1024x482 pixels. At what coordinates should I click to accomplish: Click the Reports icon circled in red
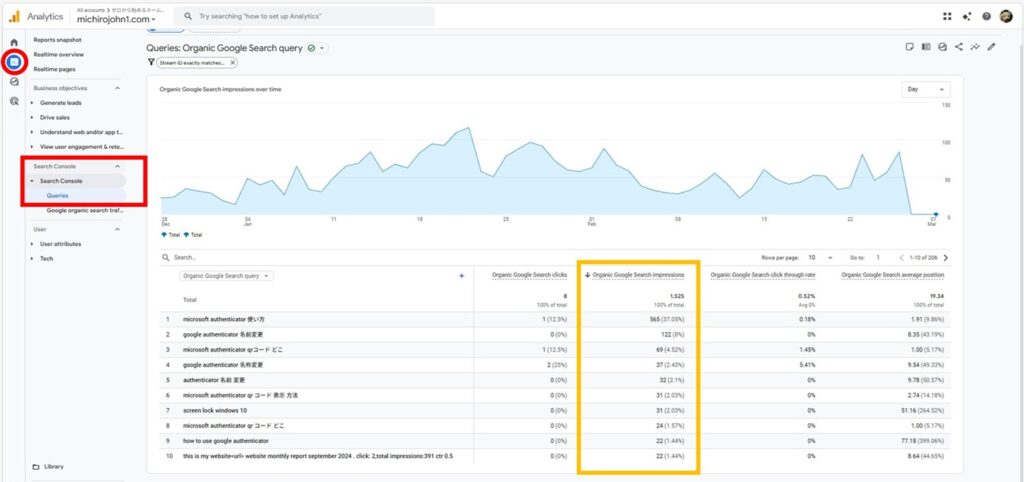(14, 62)
